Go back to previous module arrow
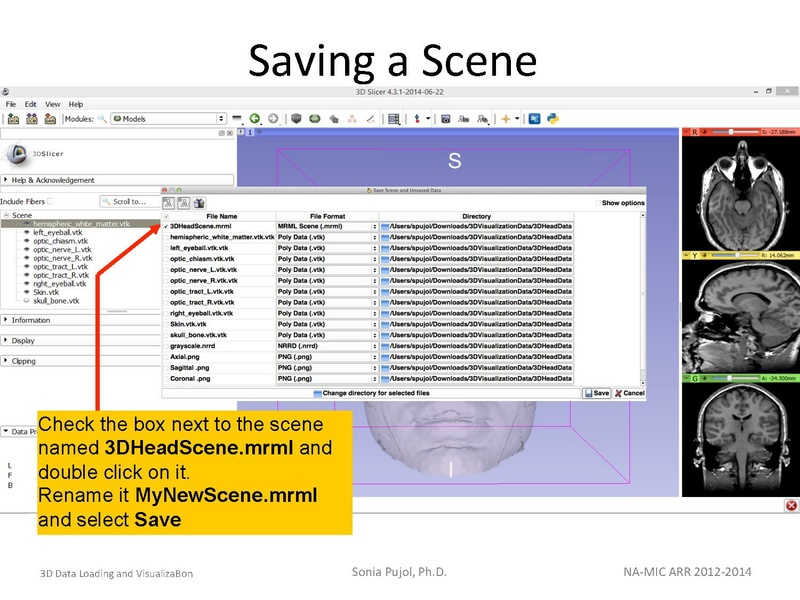Image resolution: width=800 pixels, height=600 pixels. (255, 118)
